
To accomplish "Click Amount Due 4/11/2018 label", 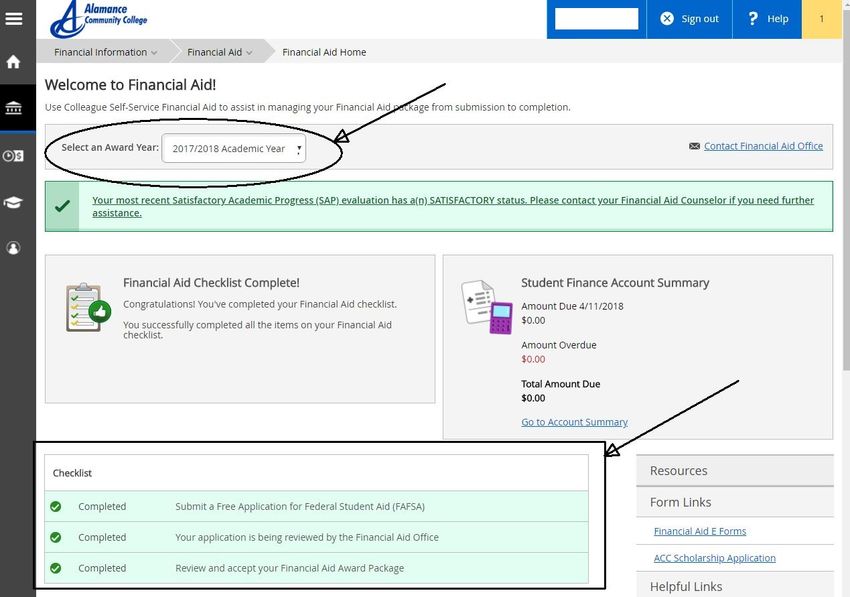I will coord(572,306).
